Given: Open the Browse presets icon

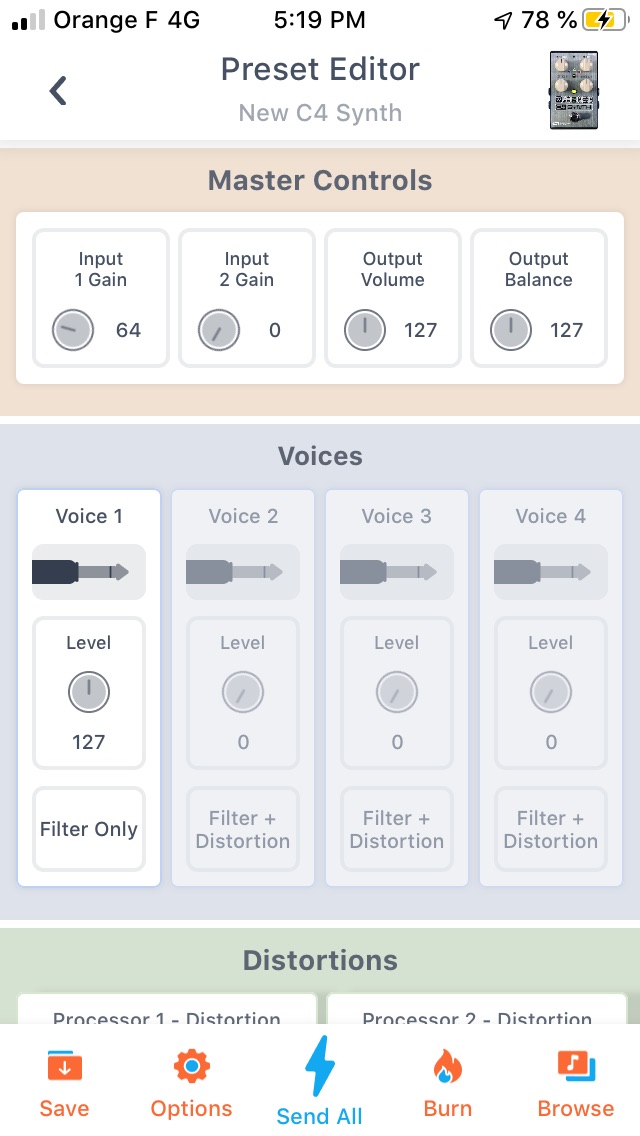Looking at the screenshot, I should tap(575, 1080).
